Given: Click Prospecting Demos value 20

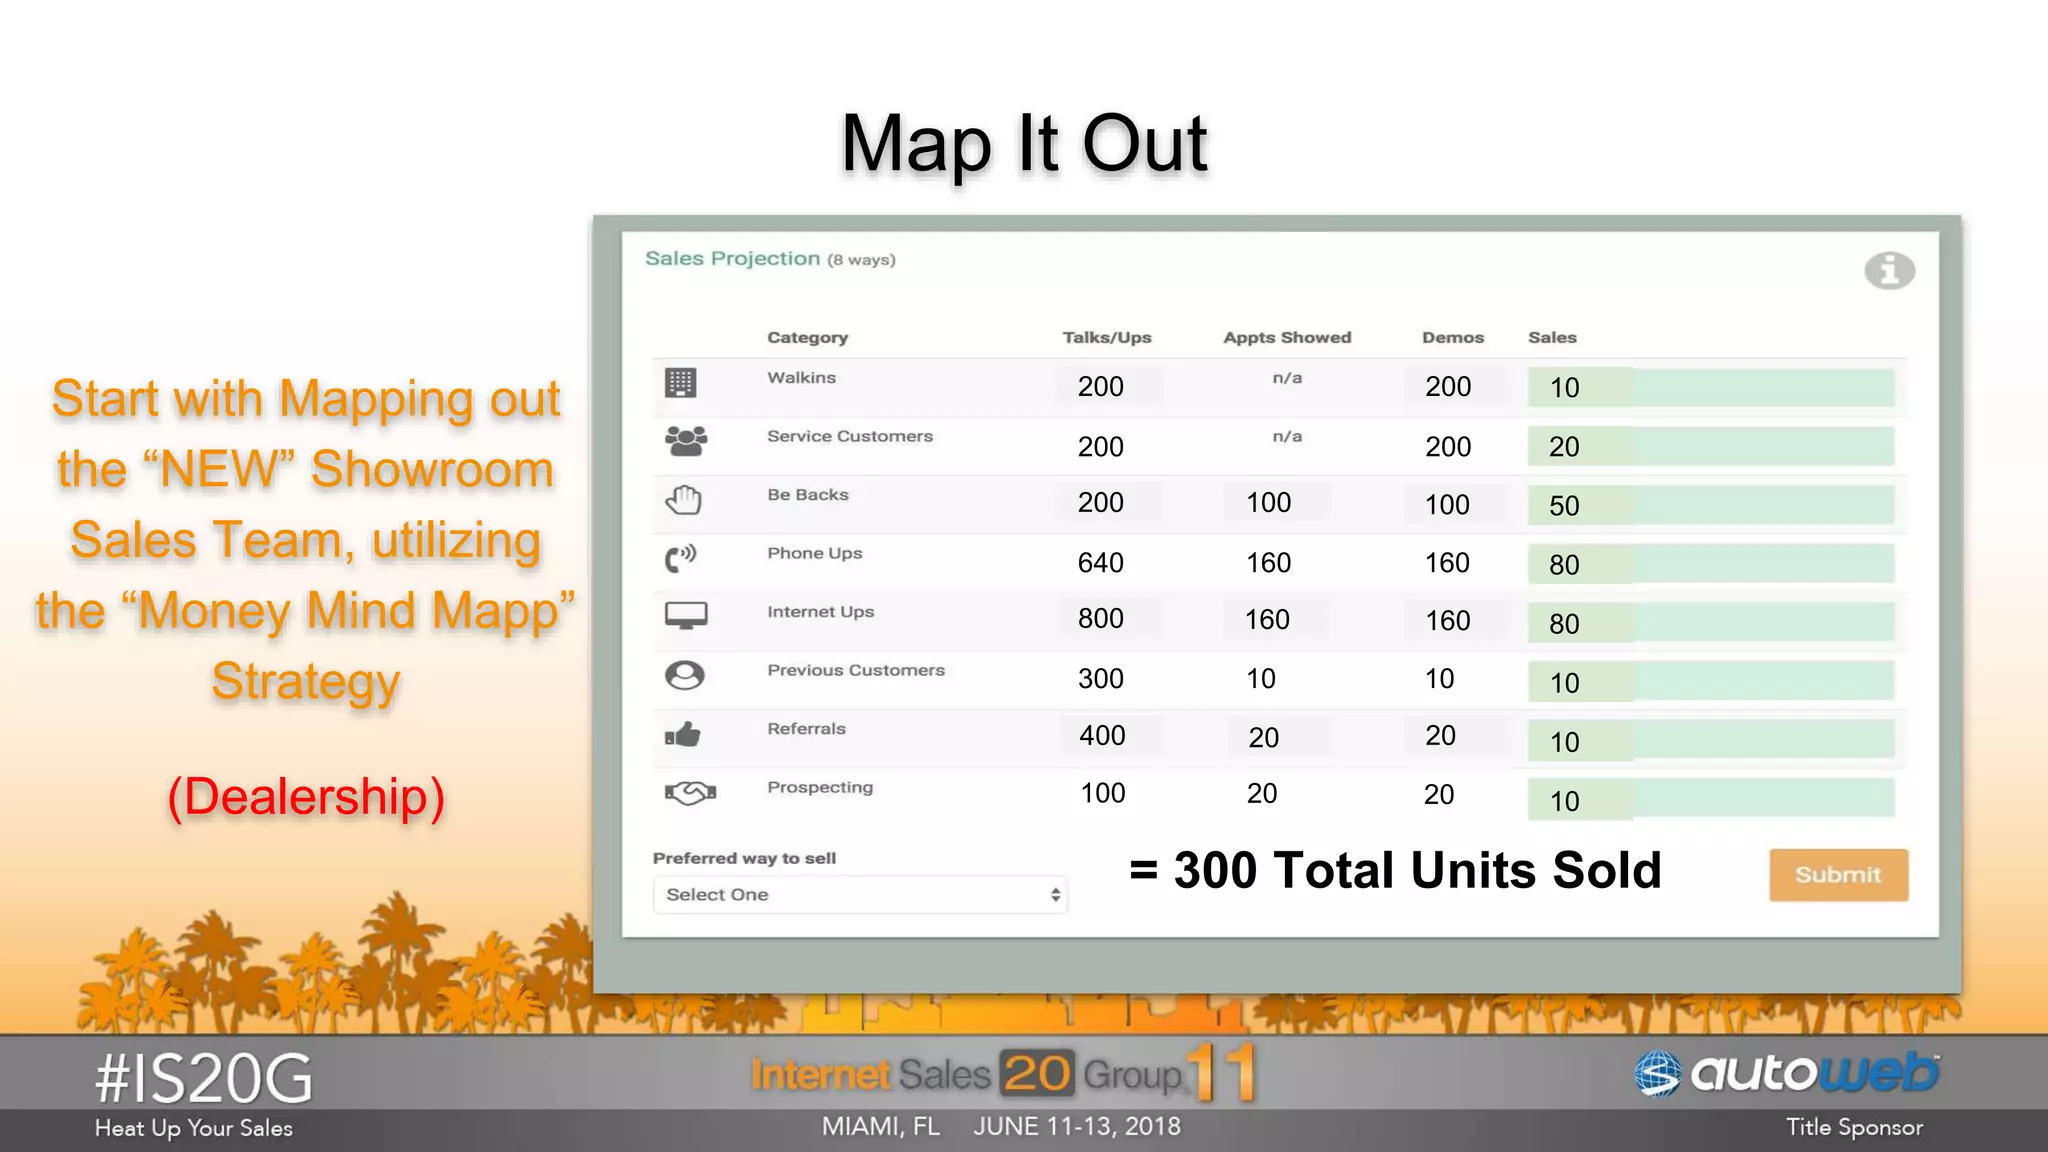Looking at the screenshot, I should [1439, 794].
